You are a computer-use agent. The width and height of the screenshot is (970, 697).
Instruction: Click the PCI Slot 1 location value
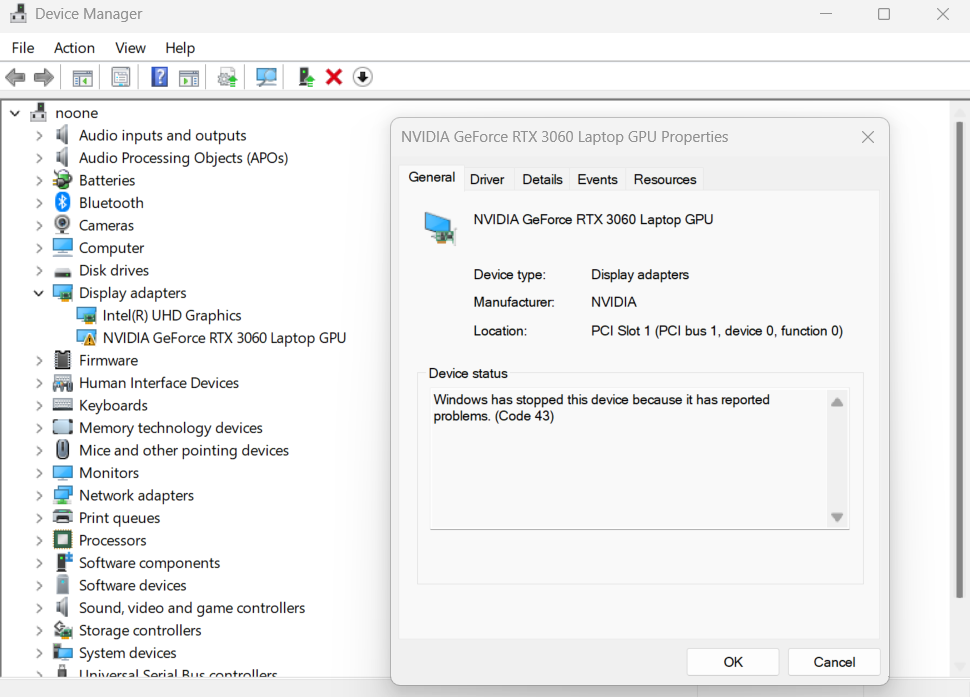click(x=717, y=331)
